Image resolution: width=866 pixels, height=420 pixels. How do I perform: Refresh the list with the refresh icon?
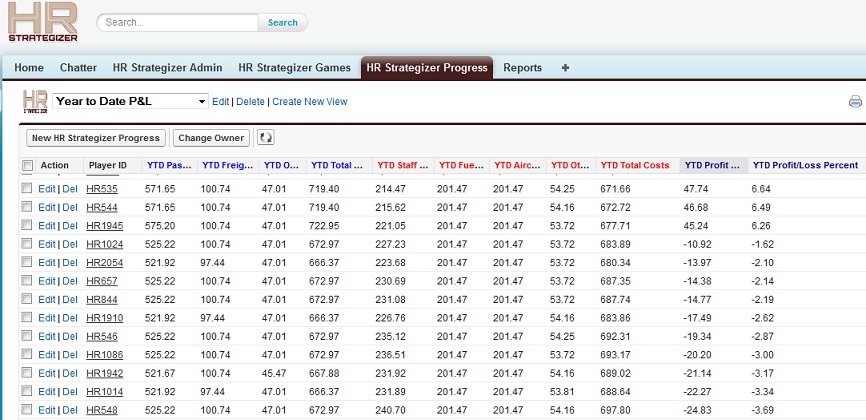(x=266, y=138)
